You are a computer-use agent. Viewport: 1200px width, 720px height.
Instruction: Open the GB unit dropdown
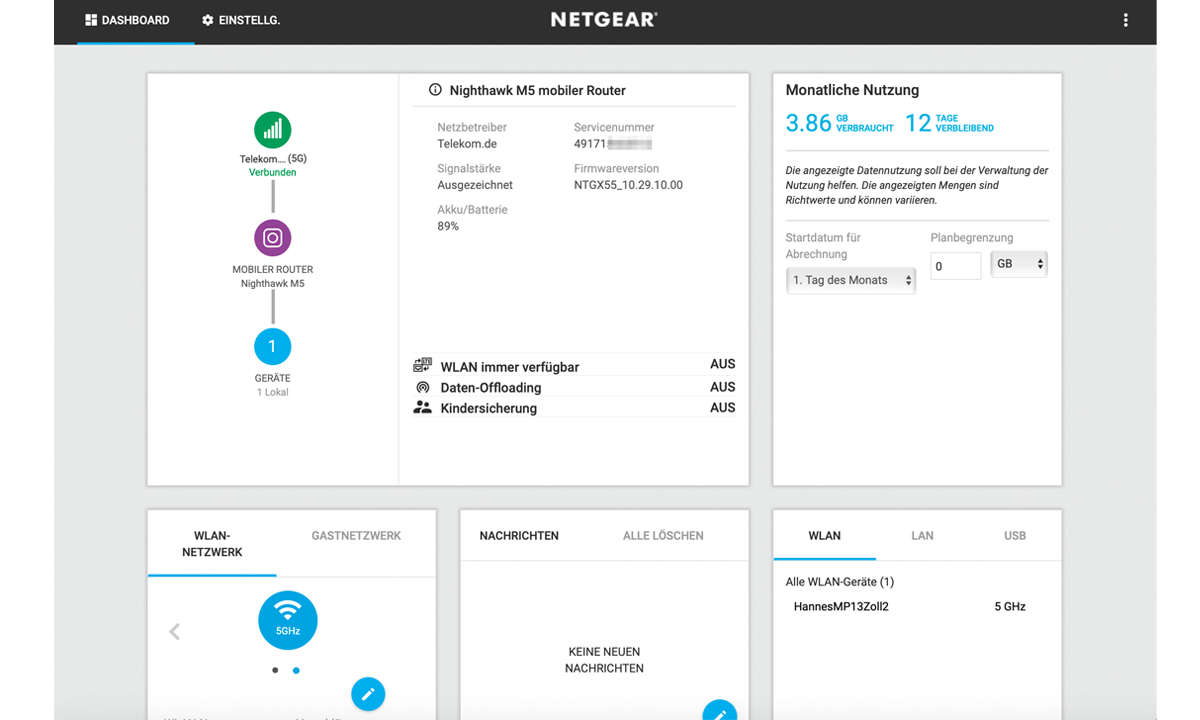pos(1018,264)
